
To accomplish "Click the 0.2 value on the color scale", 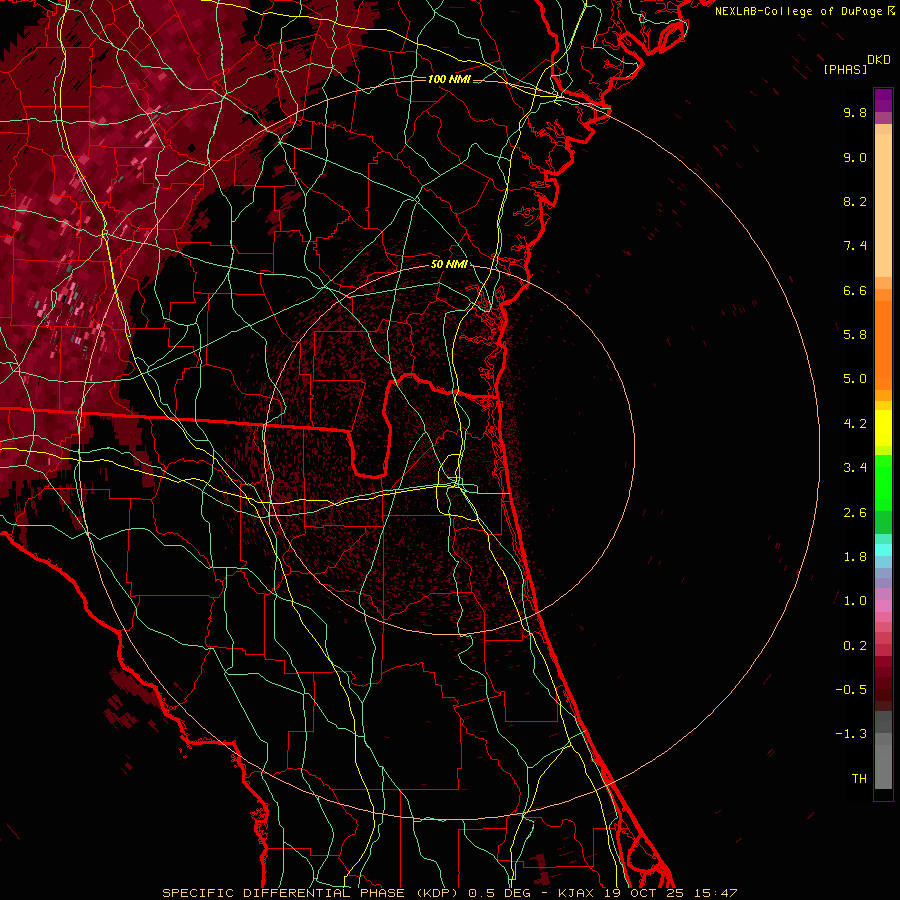I will click(855, 646).
